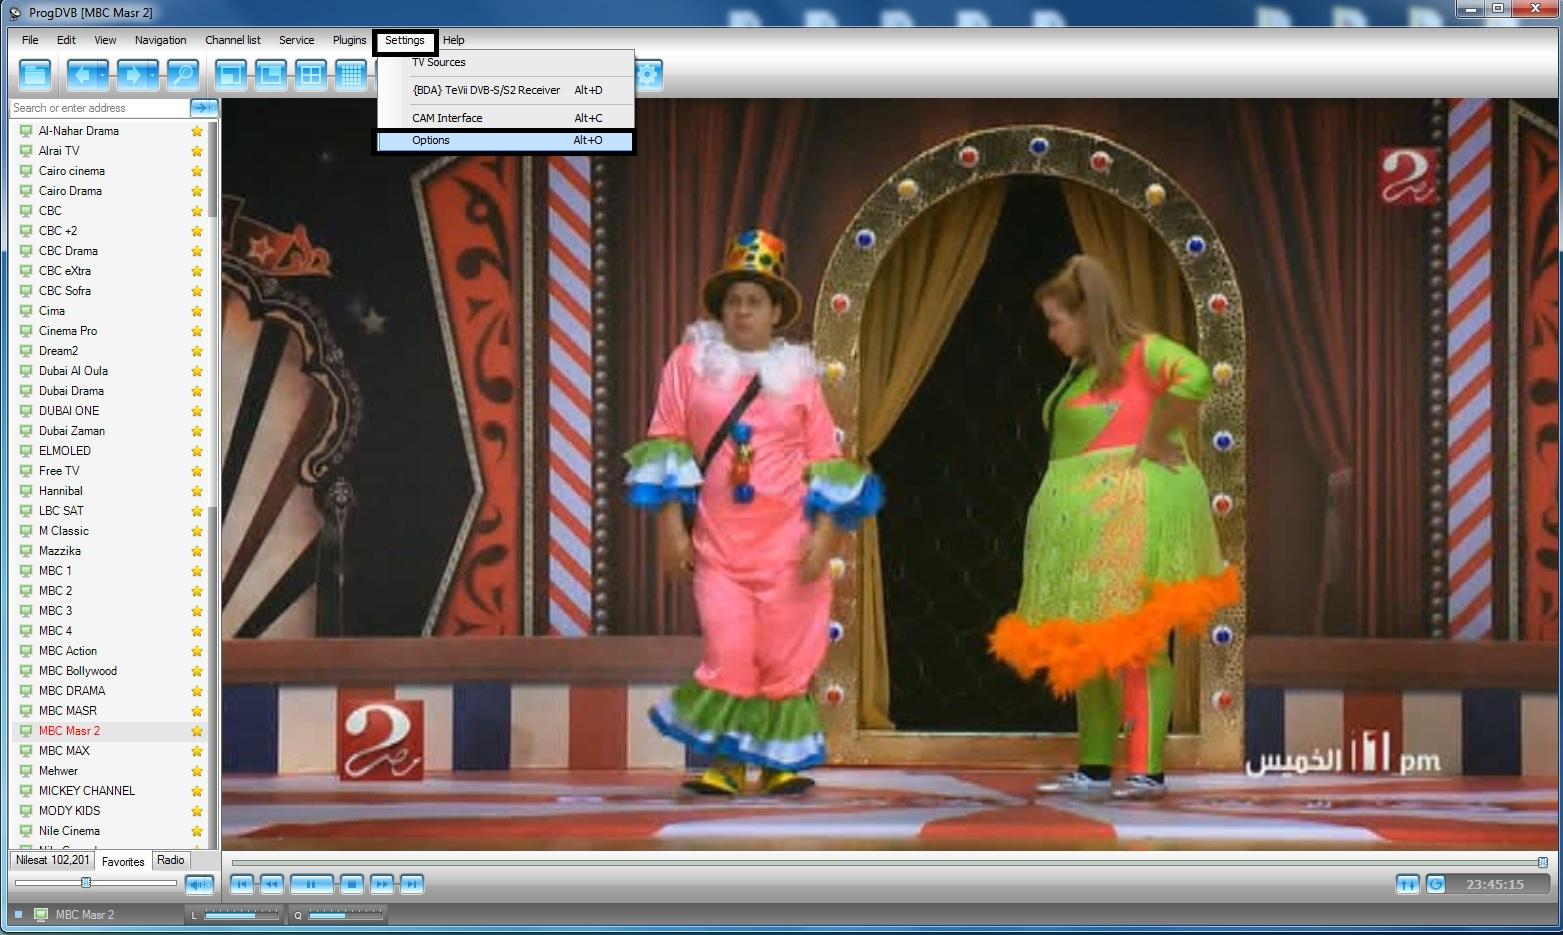Rewind with the double-left-arrow button
1563x935 pixels.
click(271, 884)
